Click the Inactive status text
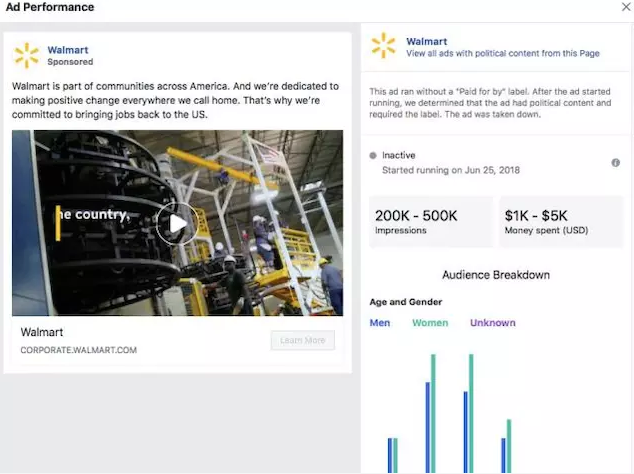634x474 pixels. (x=398, y=155)
